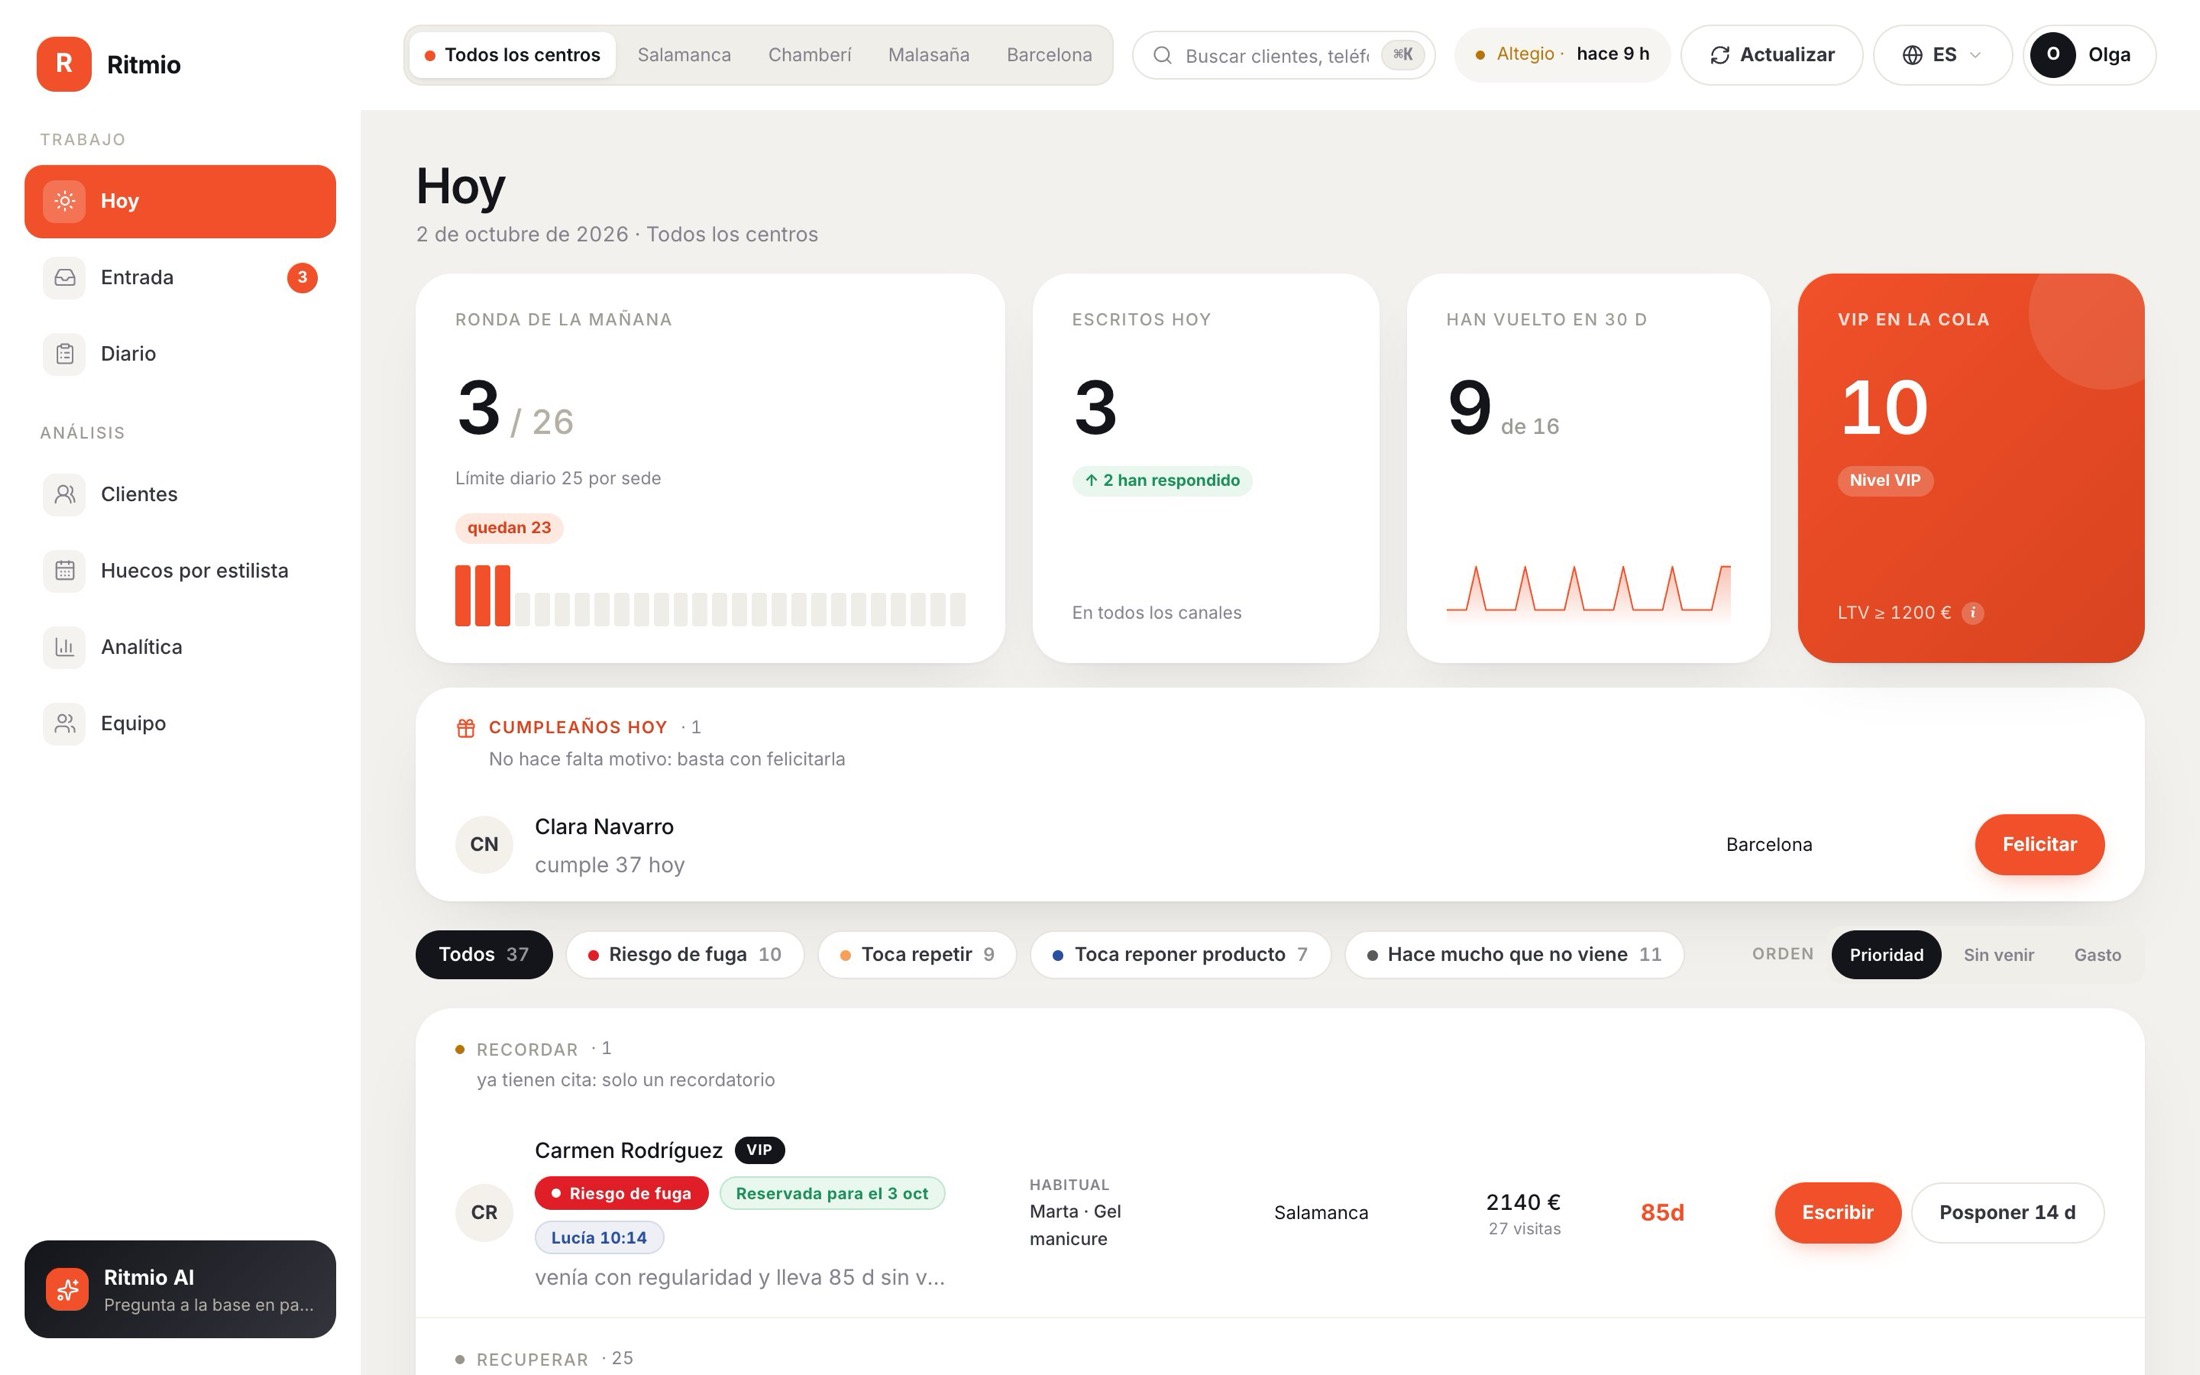Click the Reservada para el 3 oct tag

coord(832,1193)
